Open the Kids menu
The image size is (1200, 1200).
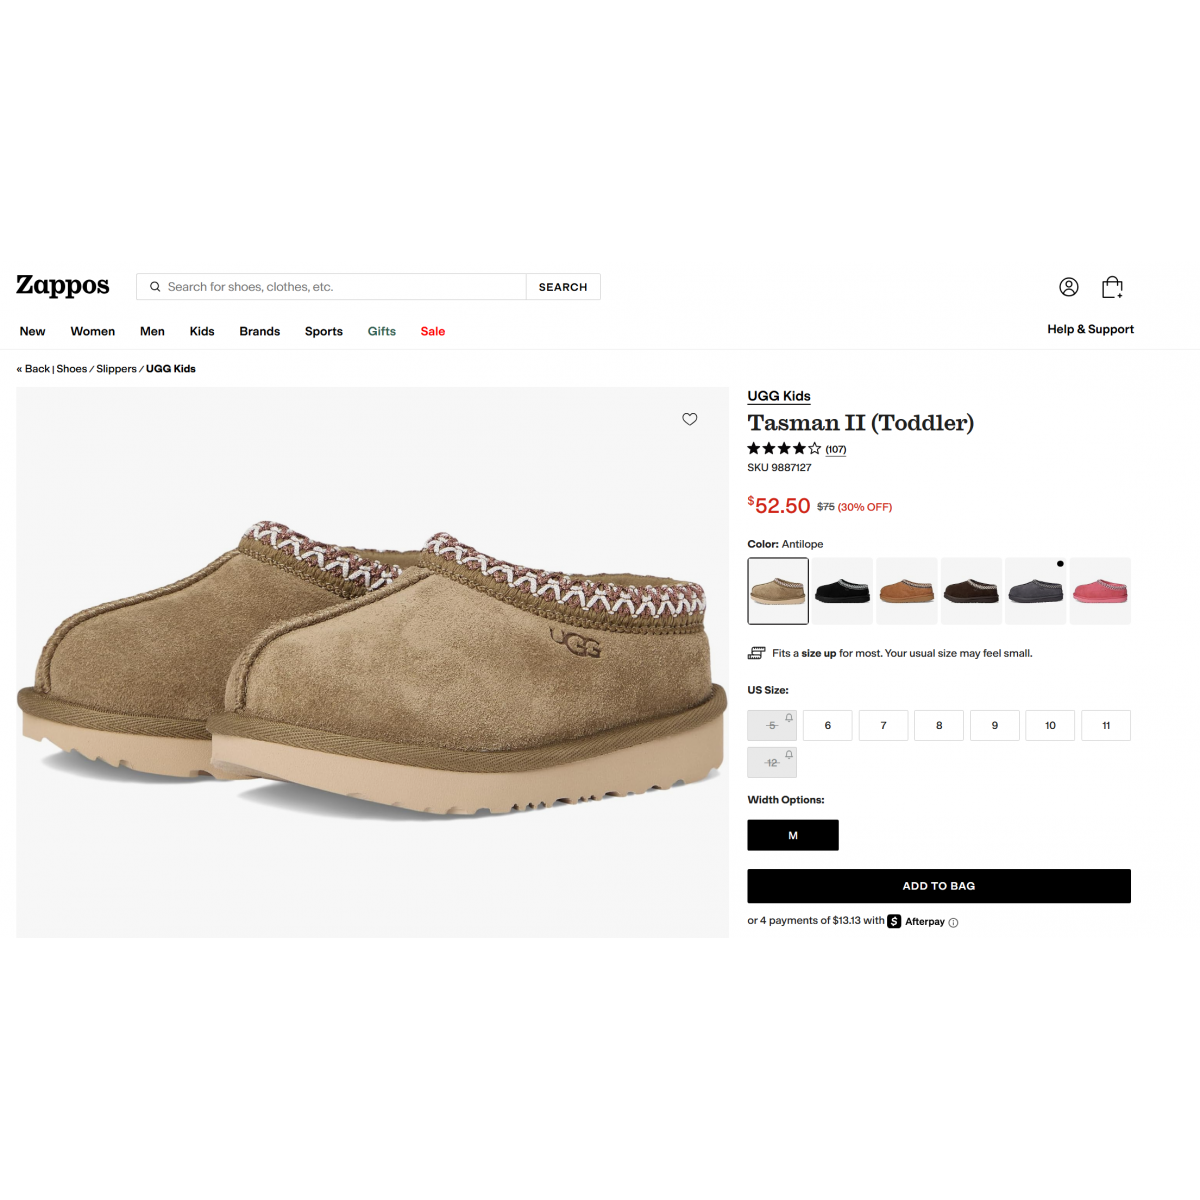pyautogui.click(x=202, y=331)
